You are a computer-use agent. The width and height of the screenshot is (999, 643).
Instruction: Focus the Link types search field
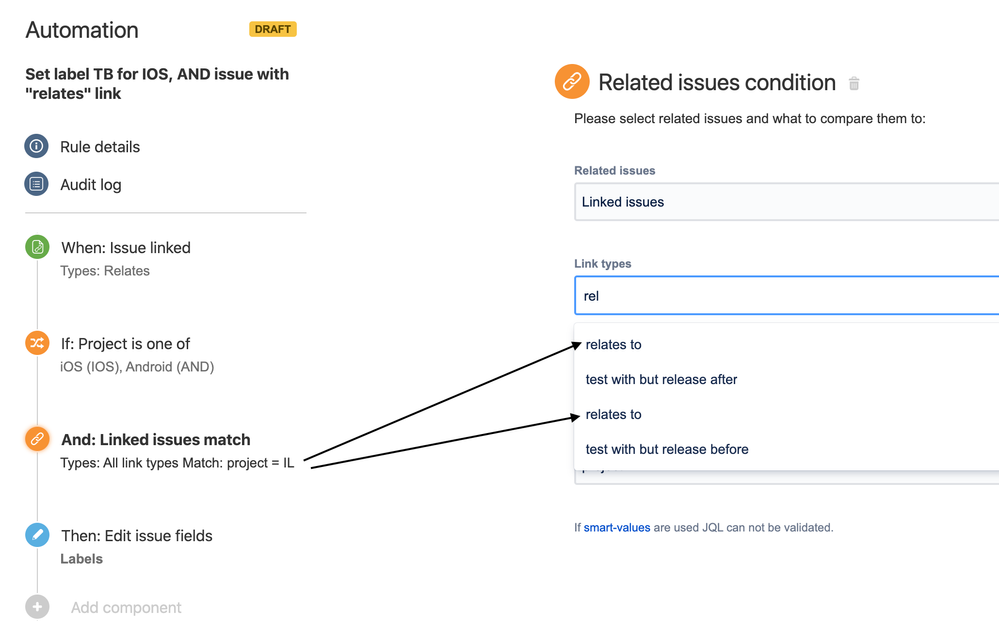click(786, 296)
